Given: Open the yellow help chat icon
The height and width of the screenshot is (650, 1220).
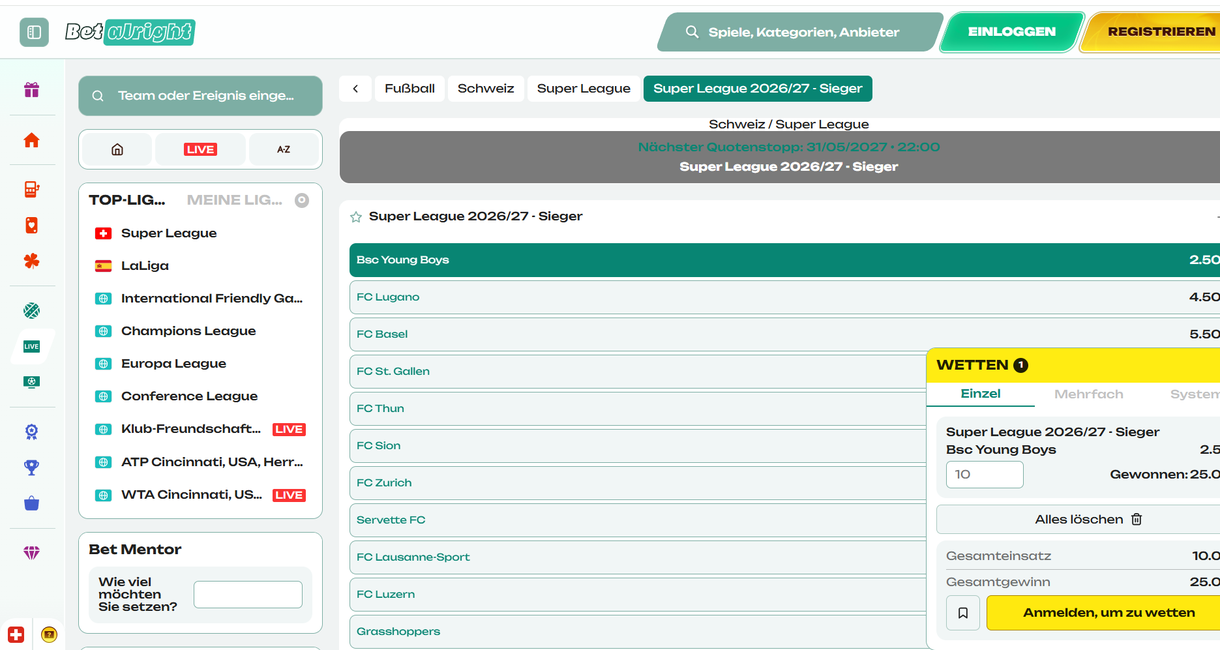Looking at the screenshot, I should 49,634.
